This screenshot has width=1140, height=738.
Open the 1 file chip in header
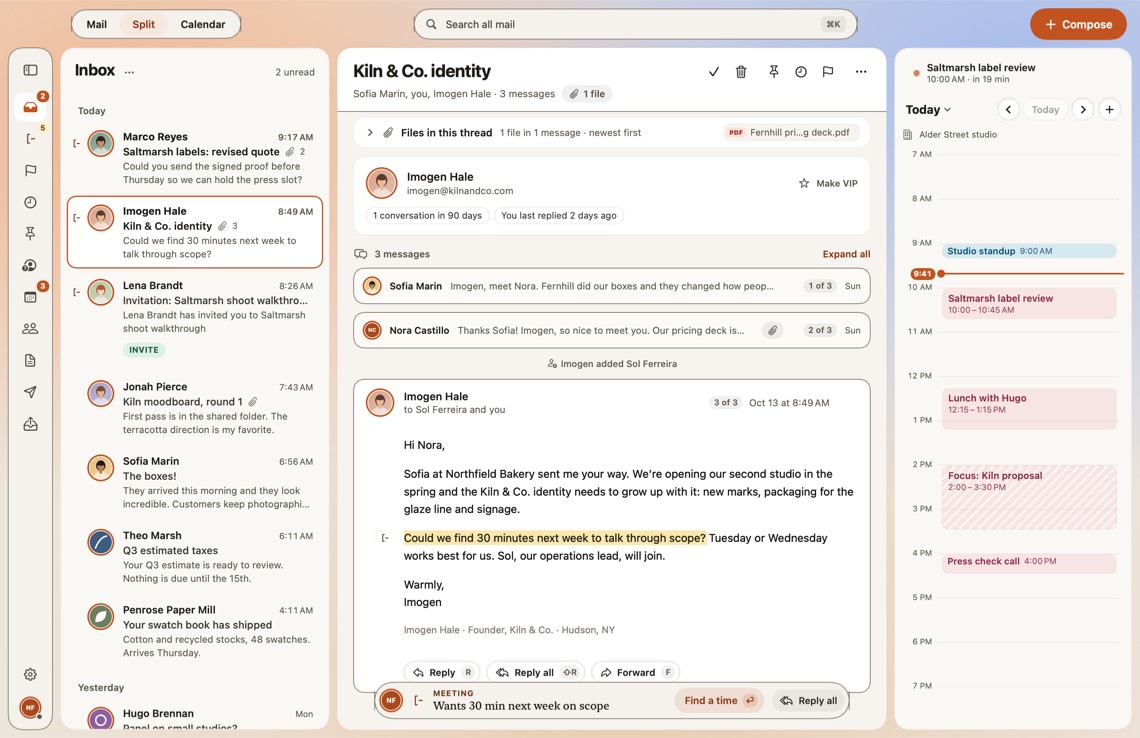pyautogui.click(x=587, y=94)
